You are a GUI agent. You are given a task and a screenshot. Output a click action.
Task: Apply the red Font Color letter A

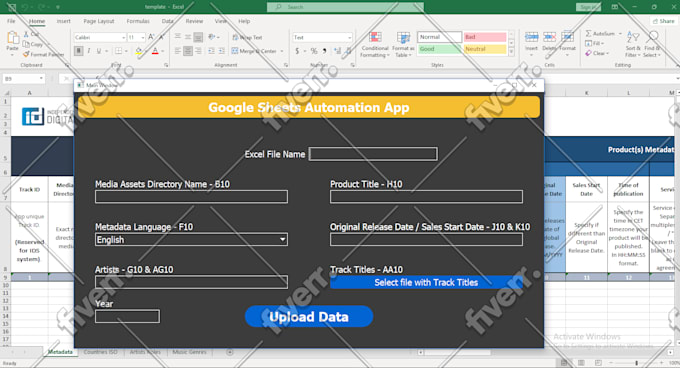pyautogui.click(x=155, y=51)
